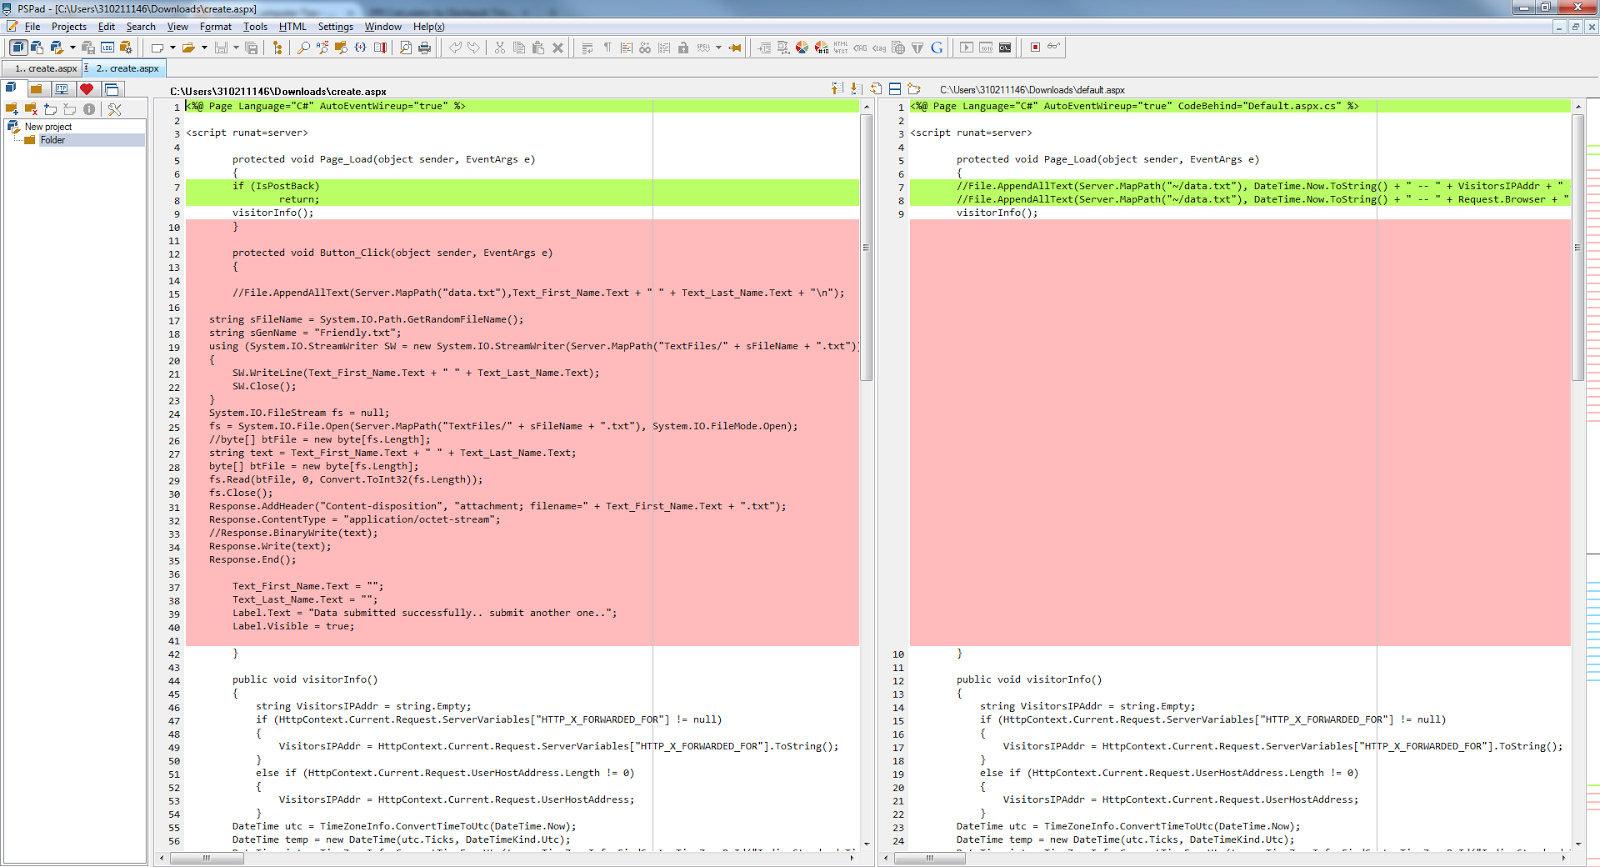The height and width of the screenshot is (867, 1600).
Task: Open the color pie-chart selector icon
Action: click(802, 47)
